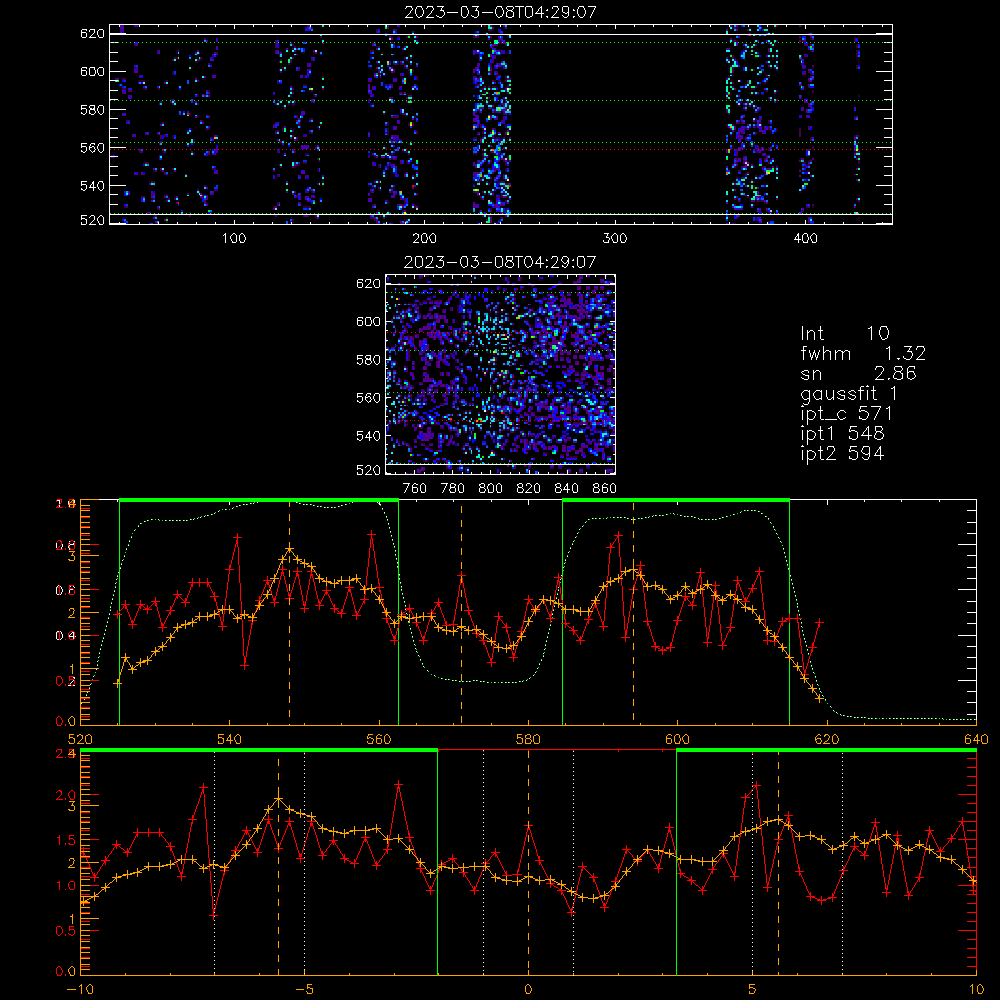
Task: Click x-axis label 0 on bottom plot
Action: [x=528, y=990]
